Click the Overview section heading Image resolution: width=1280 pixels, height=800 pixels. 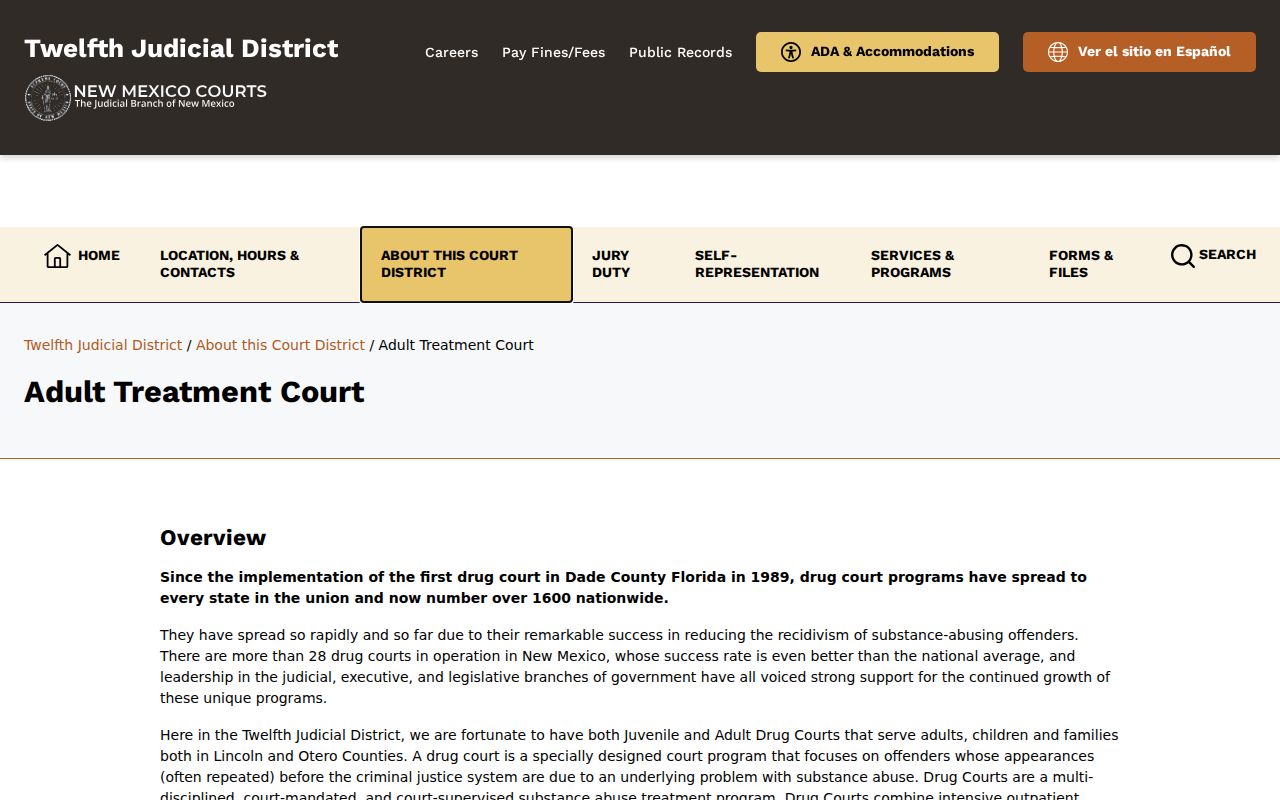coord(213,538)
